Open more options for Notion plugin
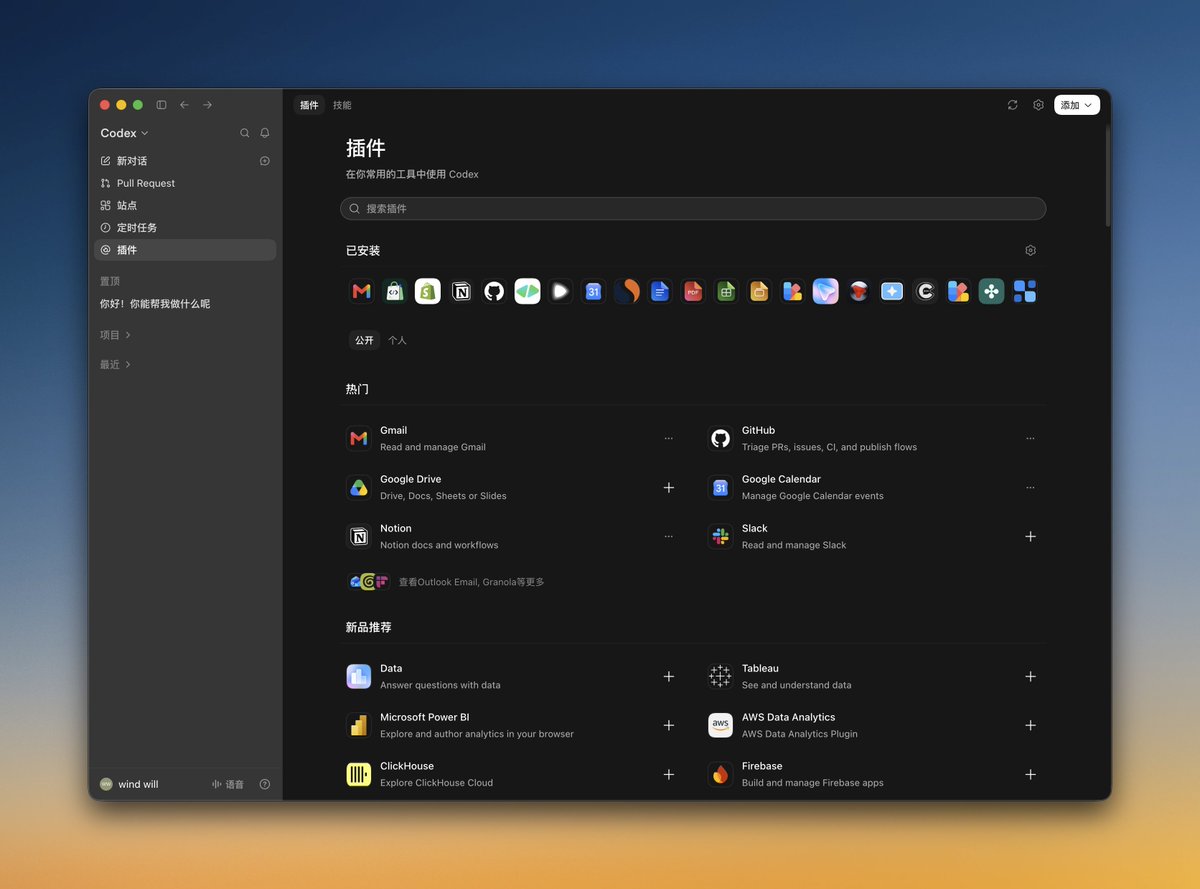Image resolution: width=1200 pixels, height=889 pixels. (x=669, y=536)
